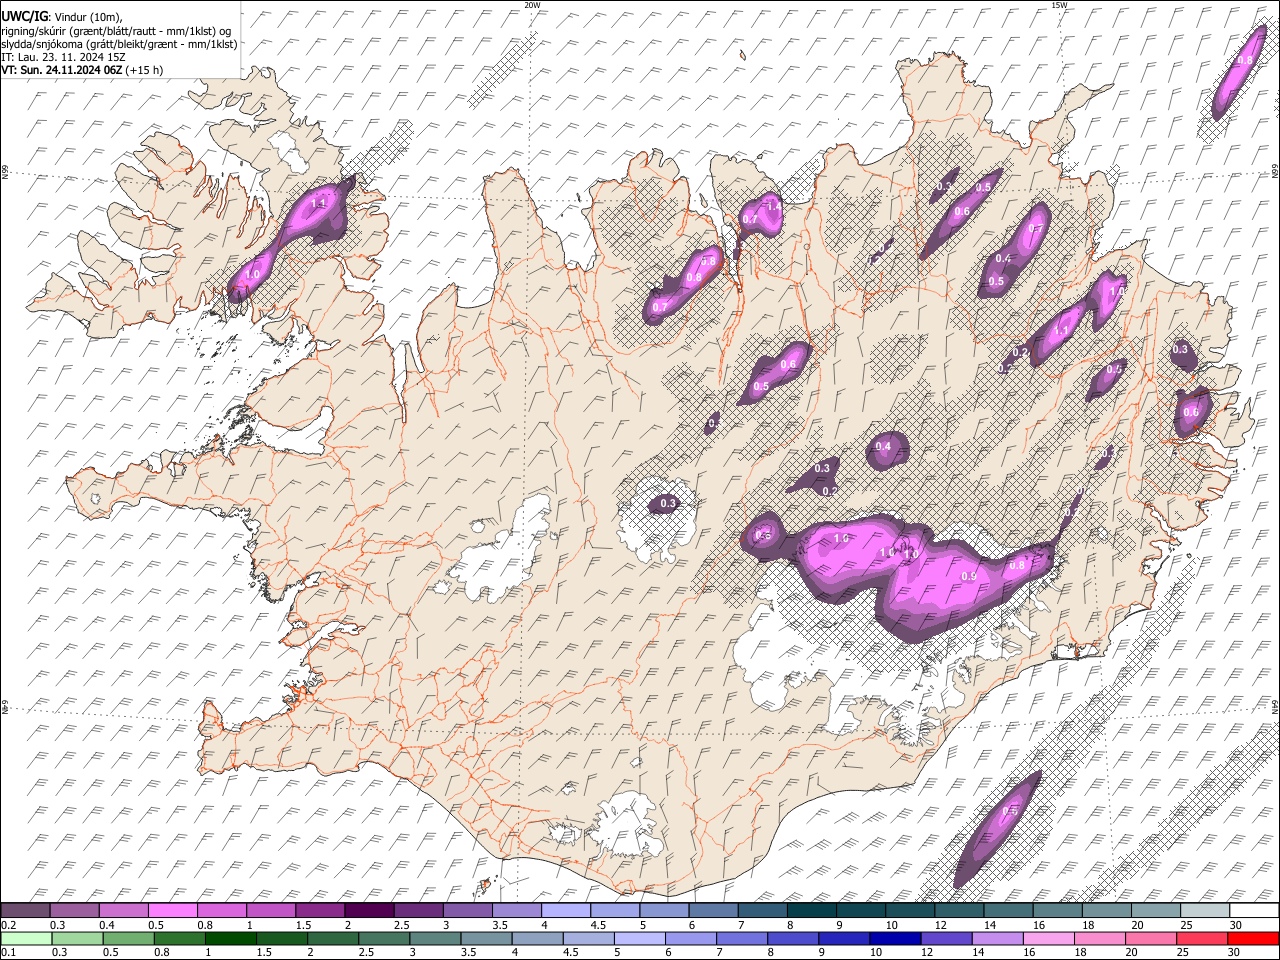Select the light pink 16–18 legend swatch
The image size is (1280, 960).
click(1048, 938)
